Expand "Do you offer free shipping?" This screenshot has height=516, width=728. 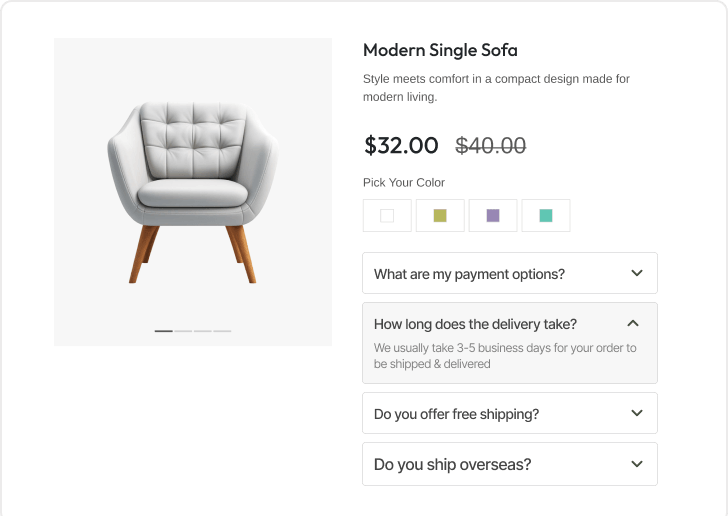(x=456, y=414)
